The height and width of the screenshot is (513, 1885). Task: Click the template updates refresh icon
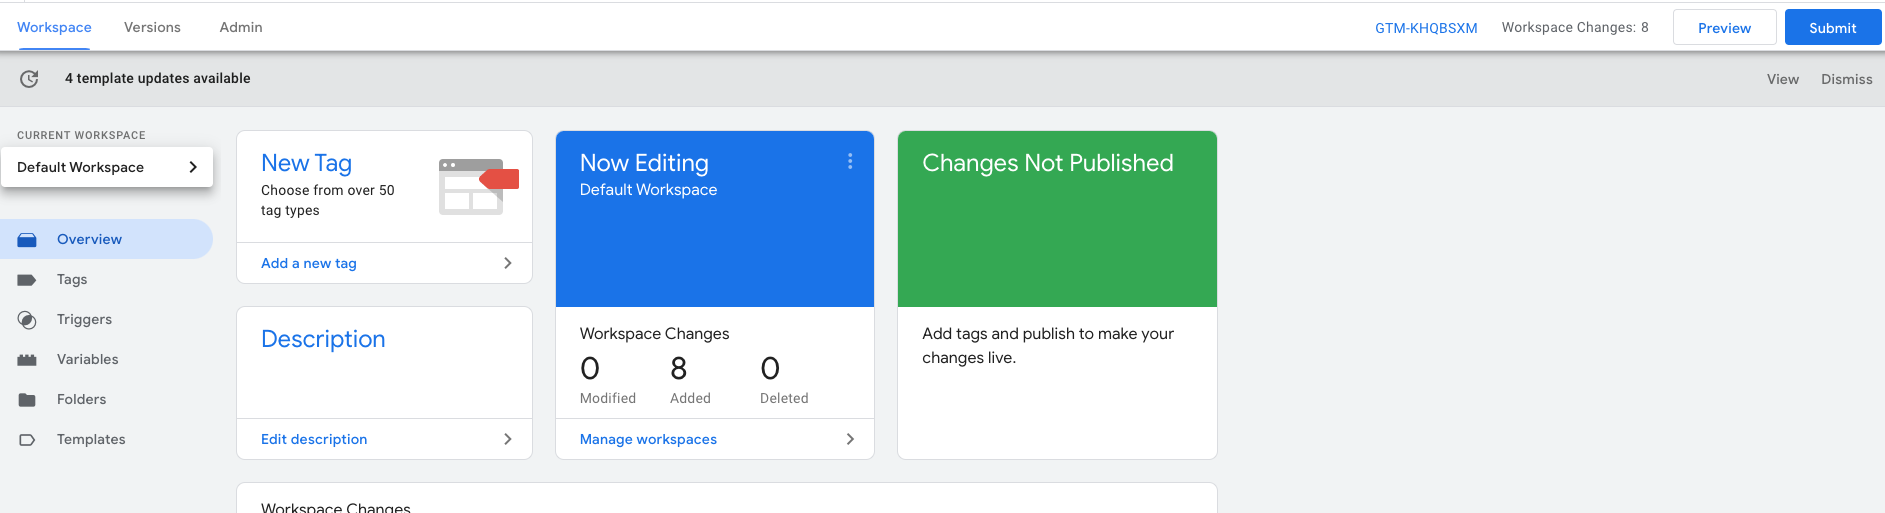point(29,79)
